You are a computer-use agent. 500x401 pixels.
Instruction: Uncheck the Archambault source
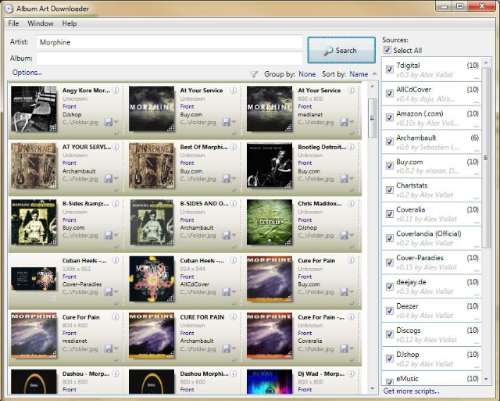pyautogui.click(x=389, y=141)
